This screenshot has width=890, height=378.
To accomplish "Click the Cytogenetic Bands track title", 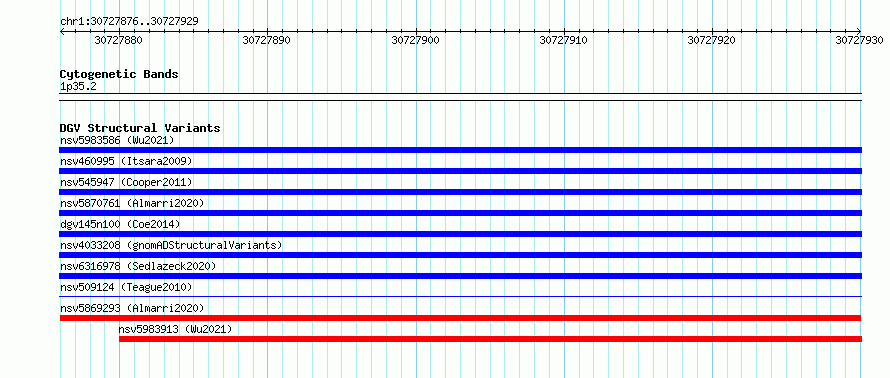I will click(119, 74).
